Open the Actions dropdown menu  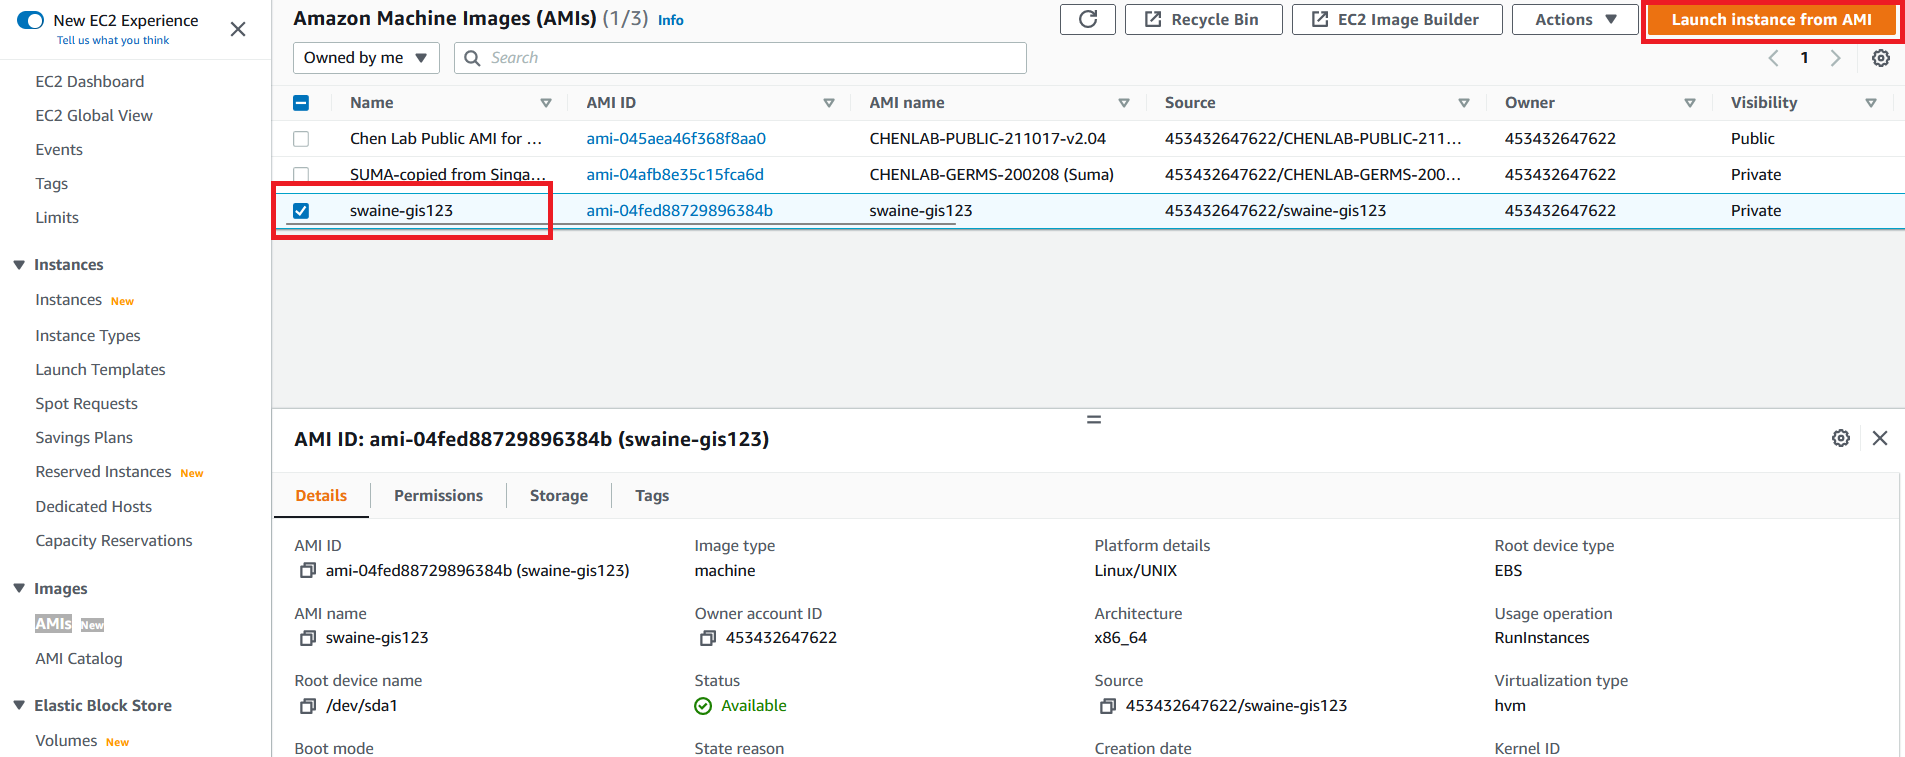[x=1575, y=19]
